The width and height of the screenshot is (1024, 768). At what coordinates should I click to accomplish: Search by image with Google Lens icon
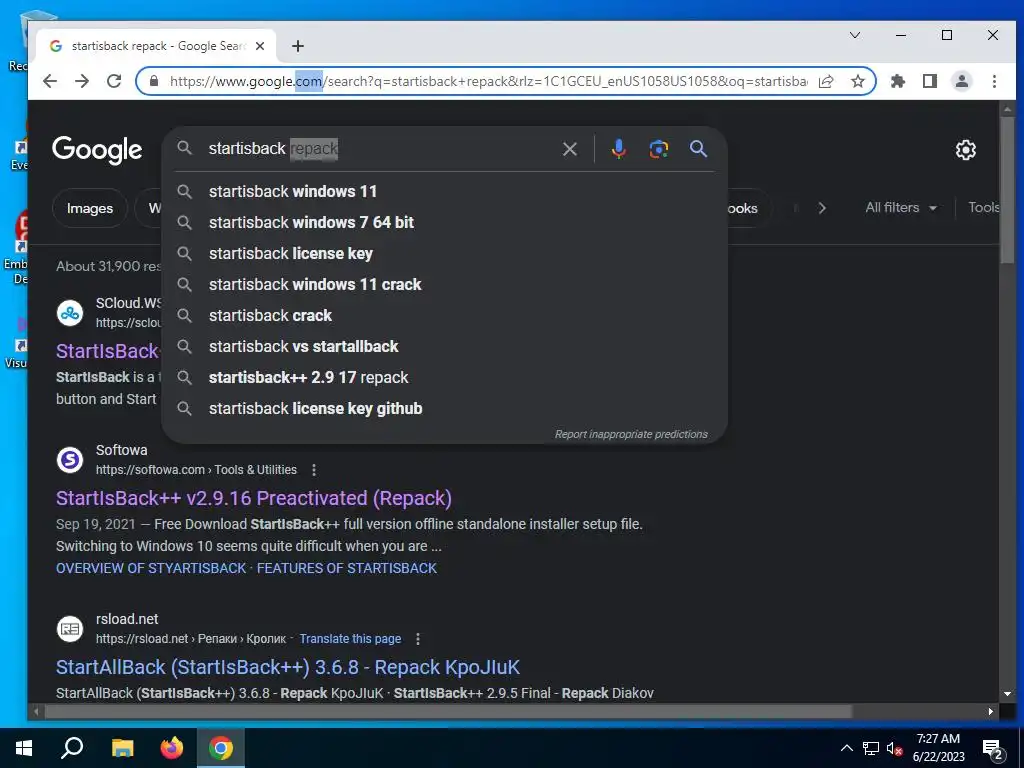pos(658,150)
